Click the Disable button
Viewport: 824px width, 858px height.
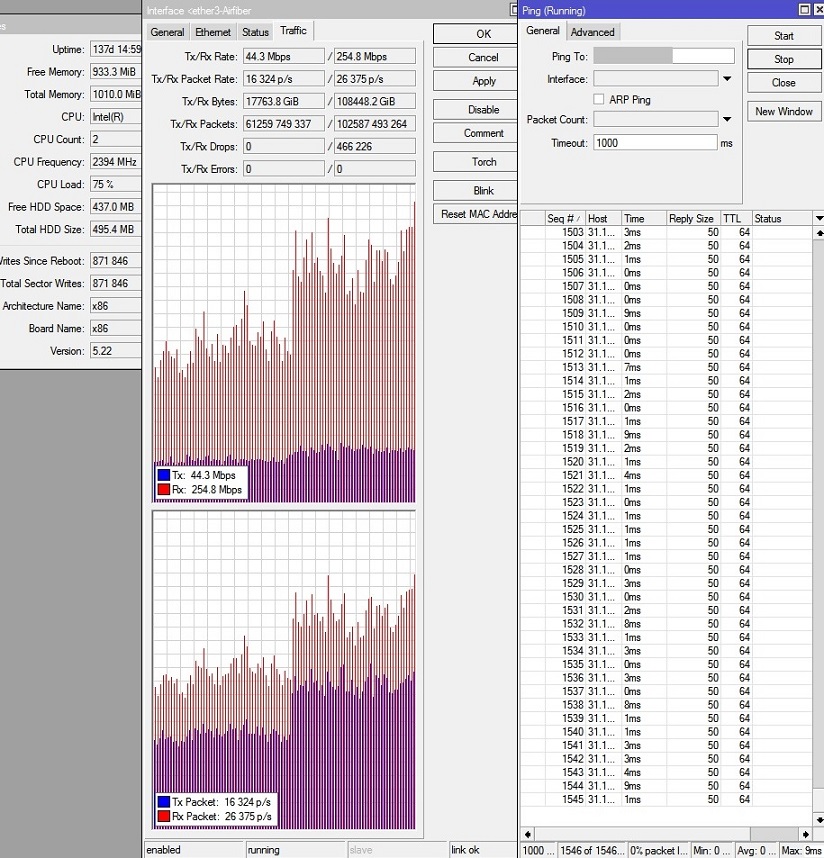coord(475,110)
